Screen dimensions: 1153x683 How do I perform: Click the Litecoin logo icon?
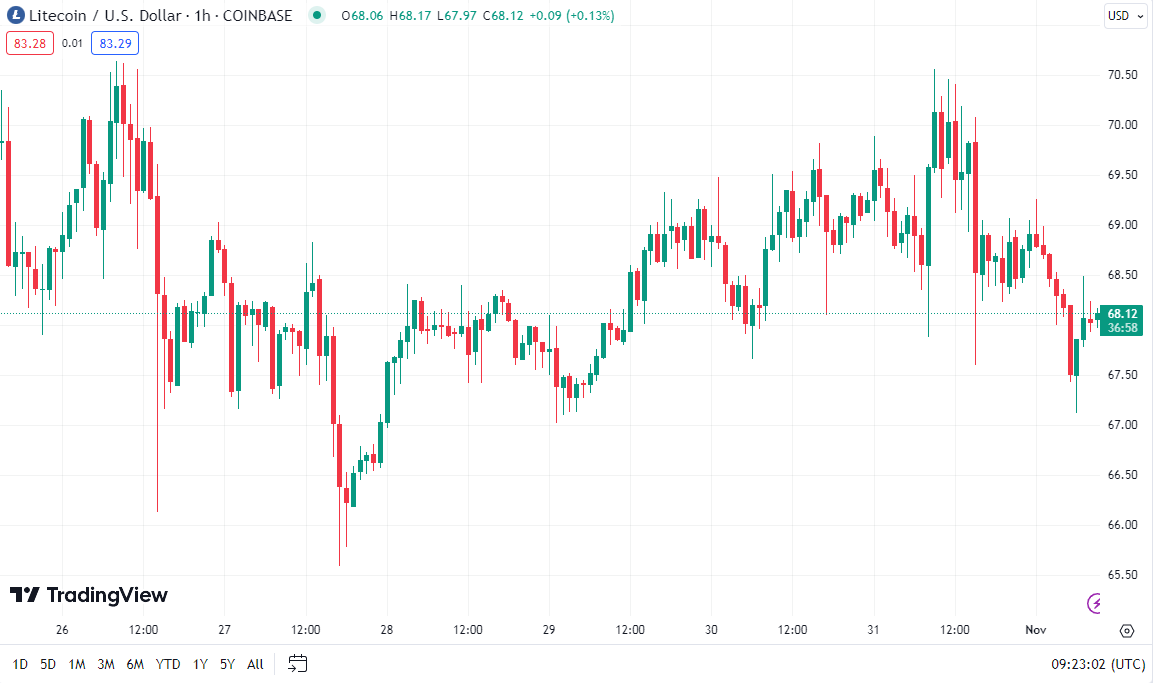point(16,15)
